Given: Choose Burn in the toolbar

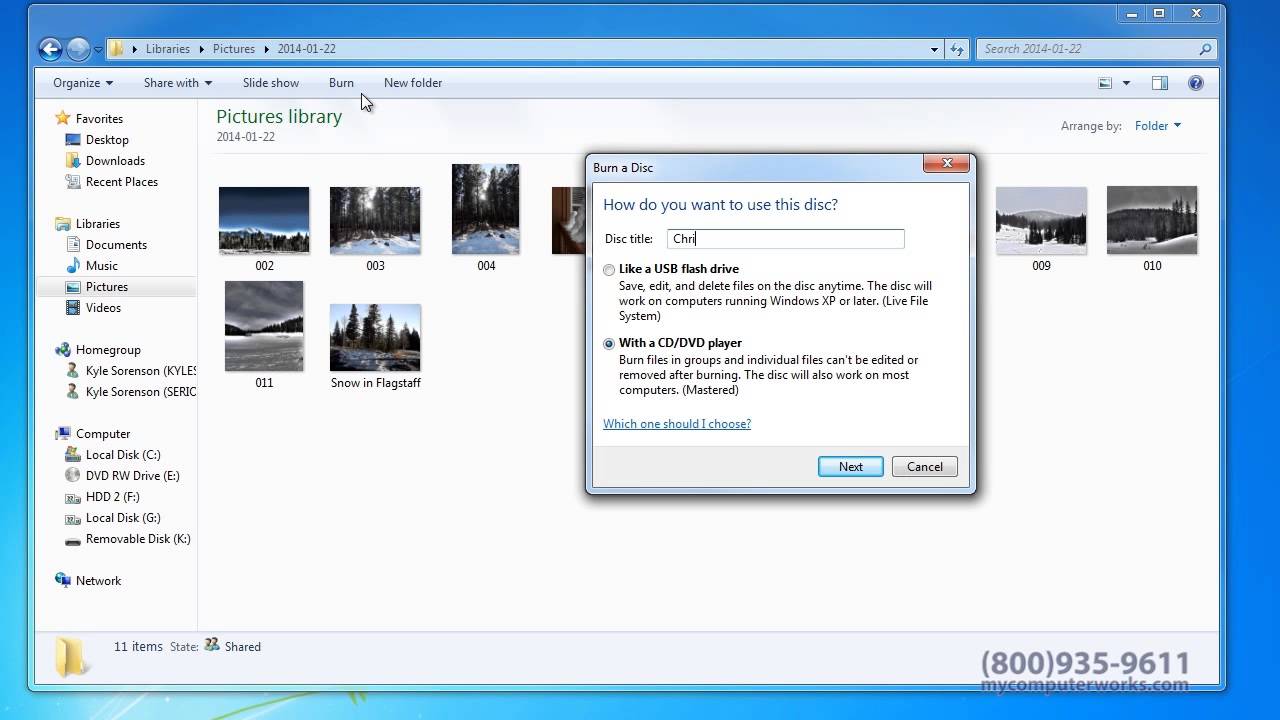Looking at the screenshot, I should pyautogui.click(x=341, y=83).
